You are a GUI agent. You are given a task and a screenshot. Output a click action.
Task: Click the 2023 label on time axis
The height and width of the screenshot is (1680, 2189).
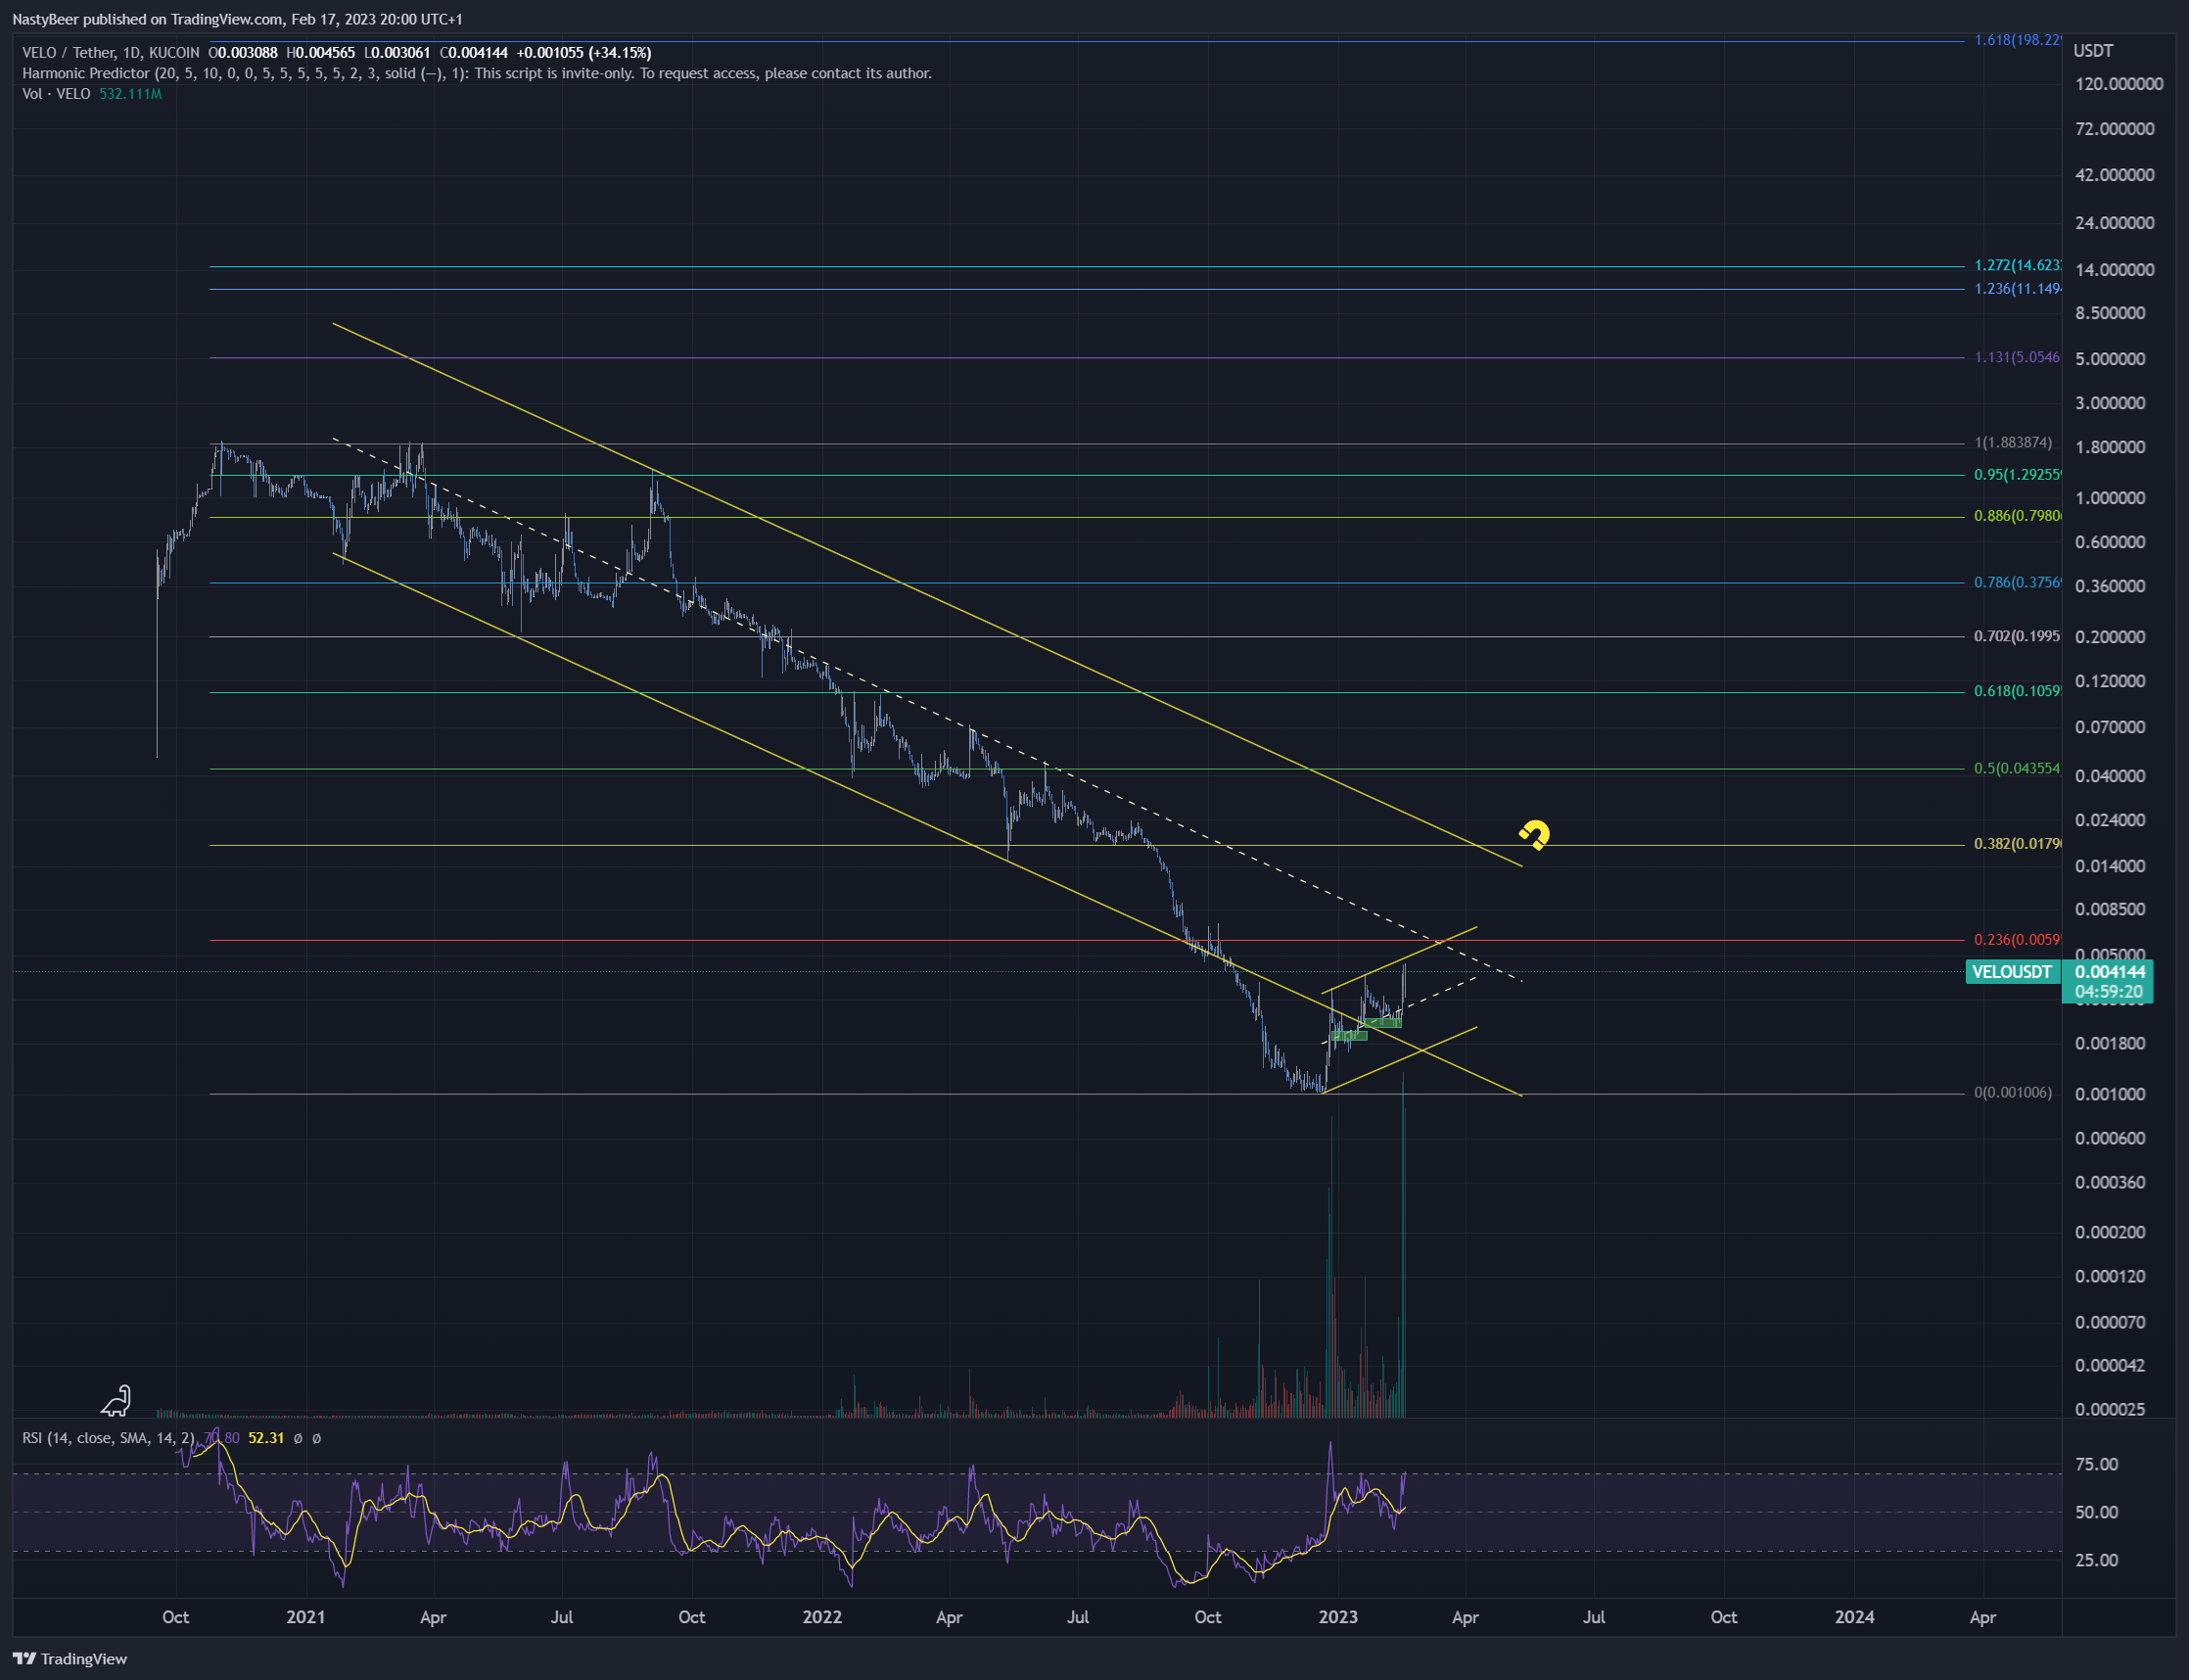coord(1338,1618)
